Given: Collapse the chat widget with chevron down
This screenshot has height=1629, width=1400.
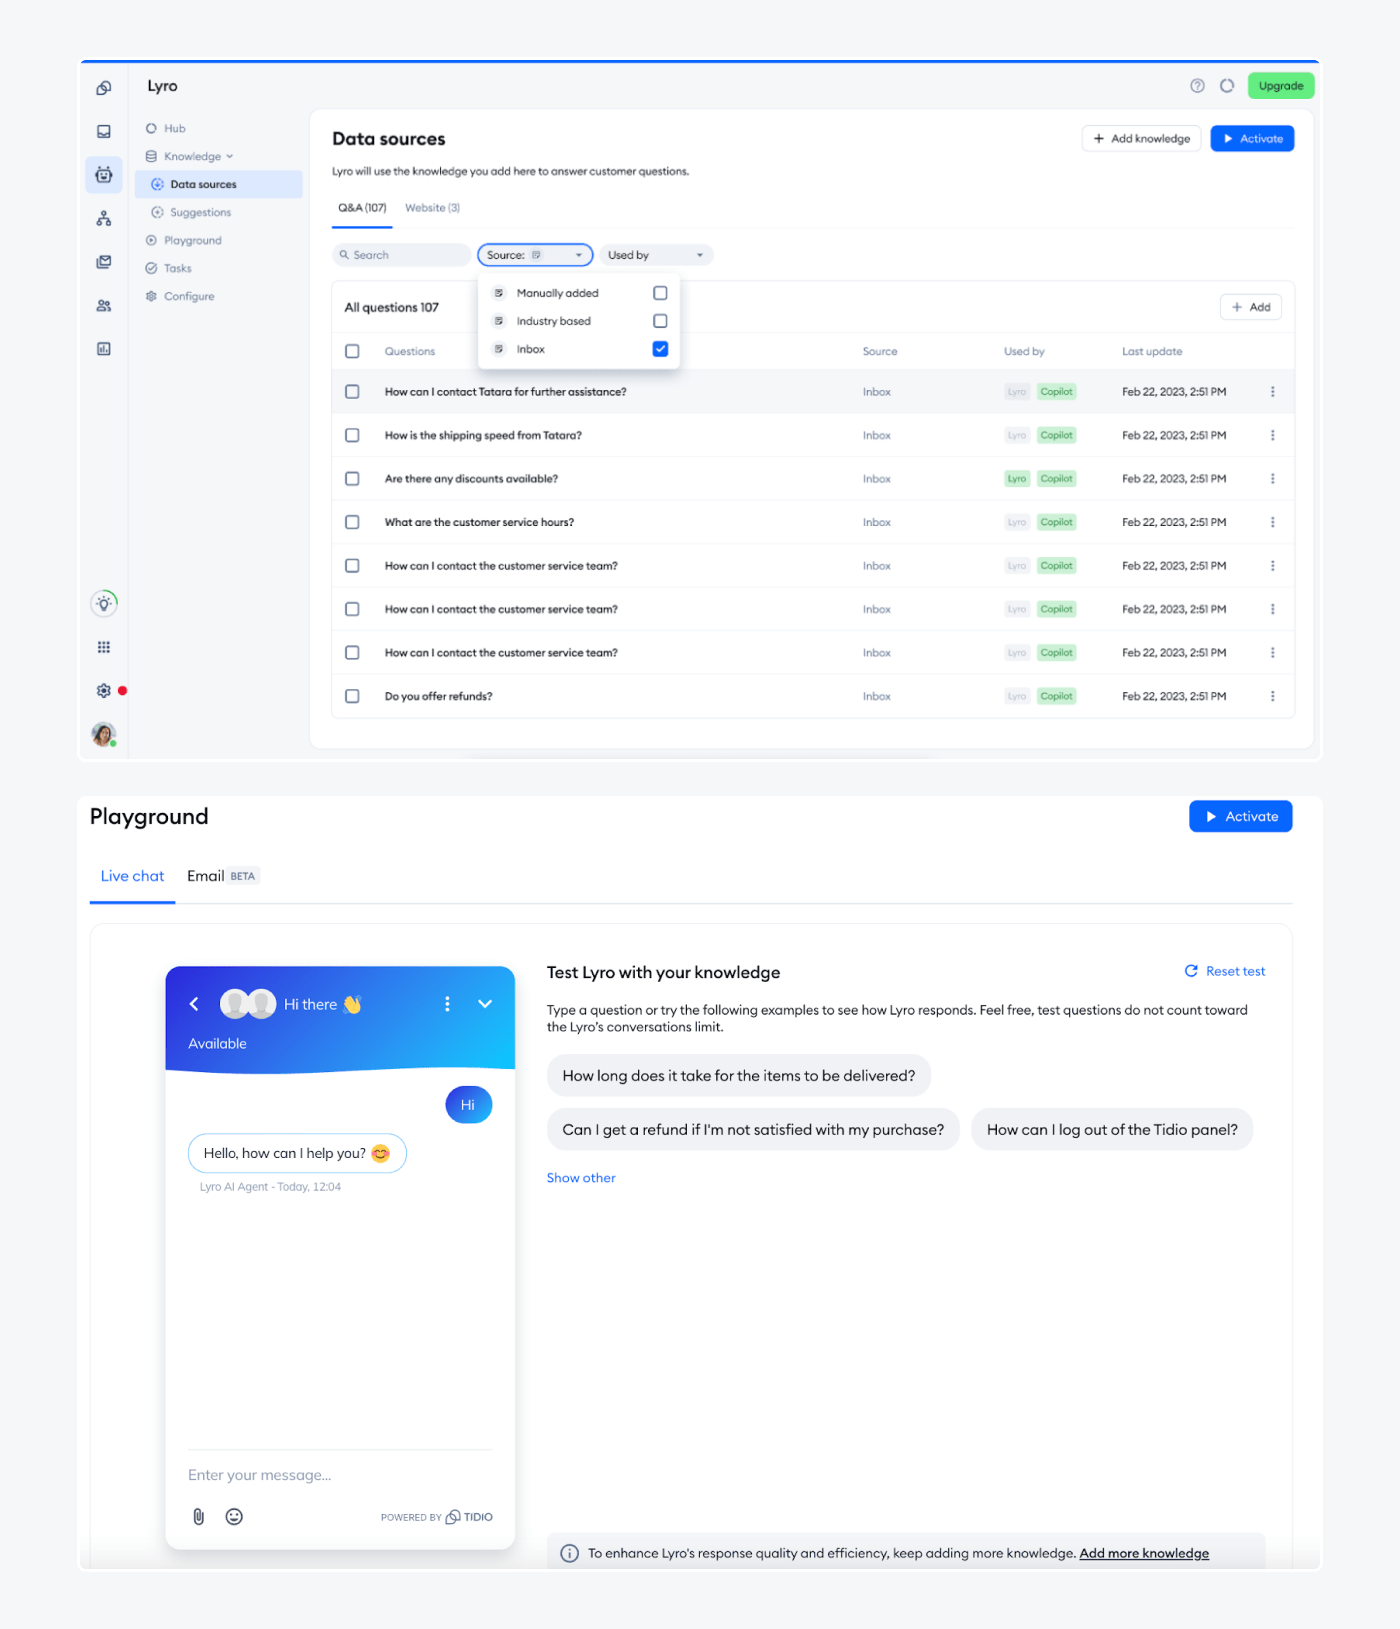Looking at the screenshot, I should click(485, 1004).
